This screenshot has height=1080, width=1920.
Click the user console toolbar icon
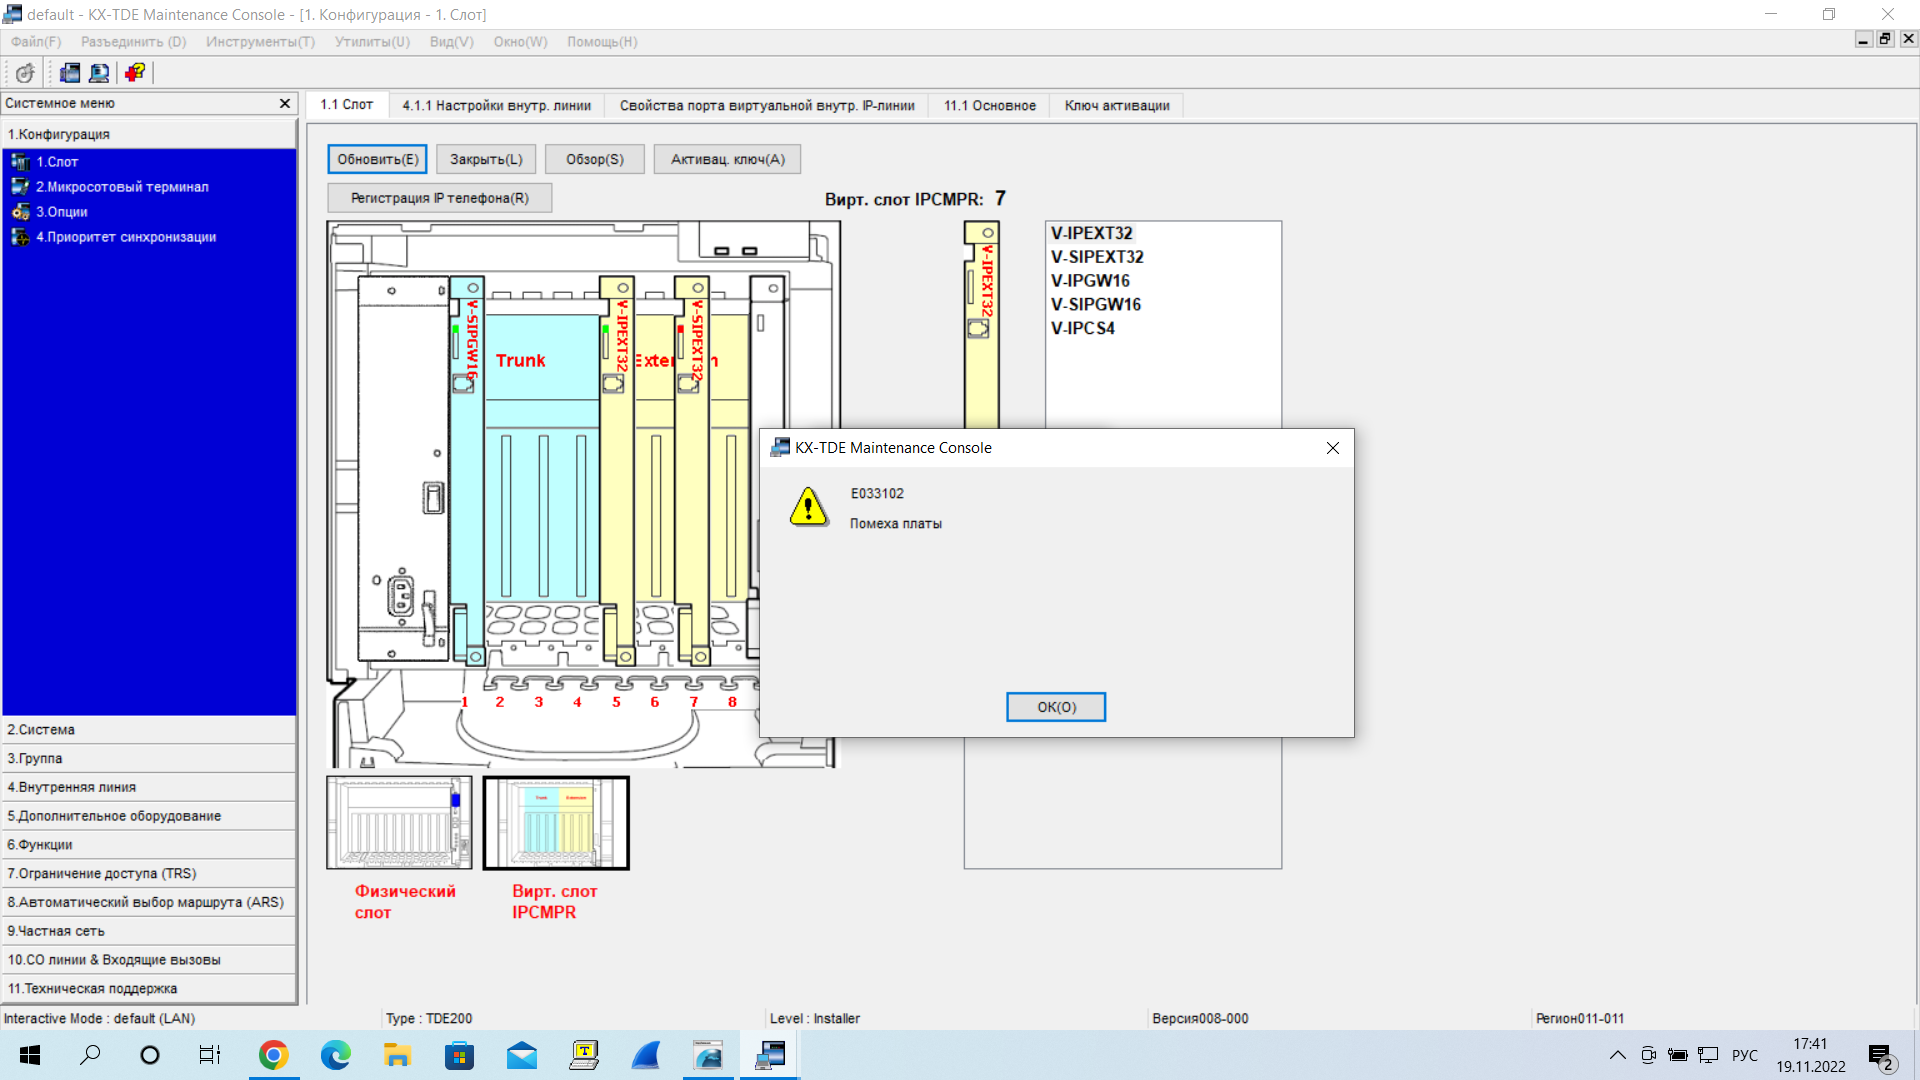pyautogui.click(x=99, y=73)
